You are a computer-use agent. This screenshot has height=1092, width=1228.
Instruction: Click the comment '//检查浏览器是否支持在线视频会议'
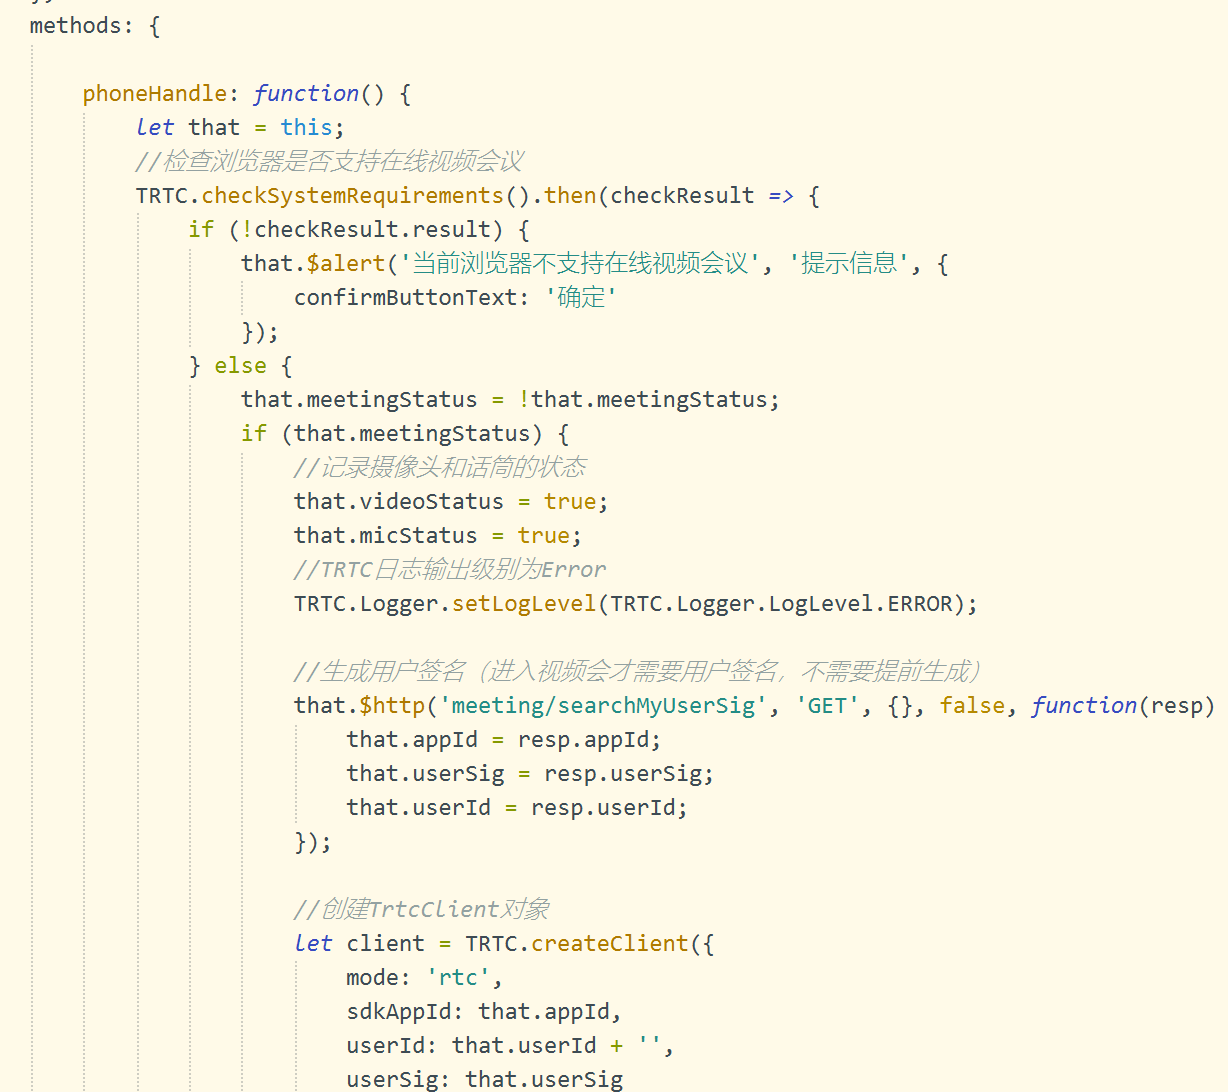pyautogui.click(x=330, y=162)
